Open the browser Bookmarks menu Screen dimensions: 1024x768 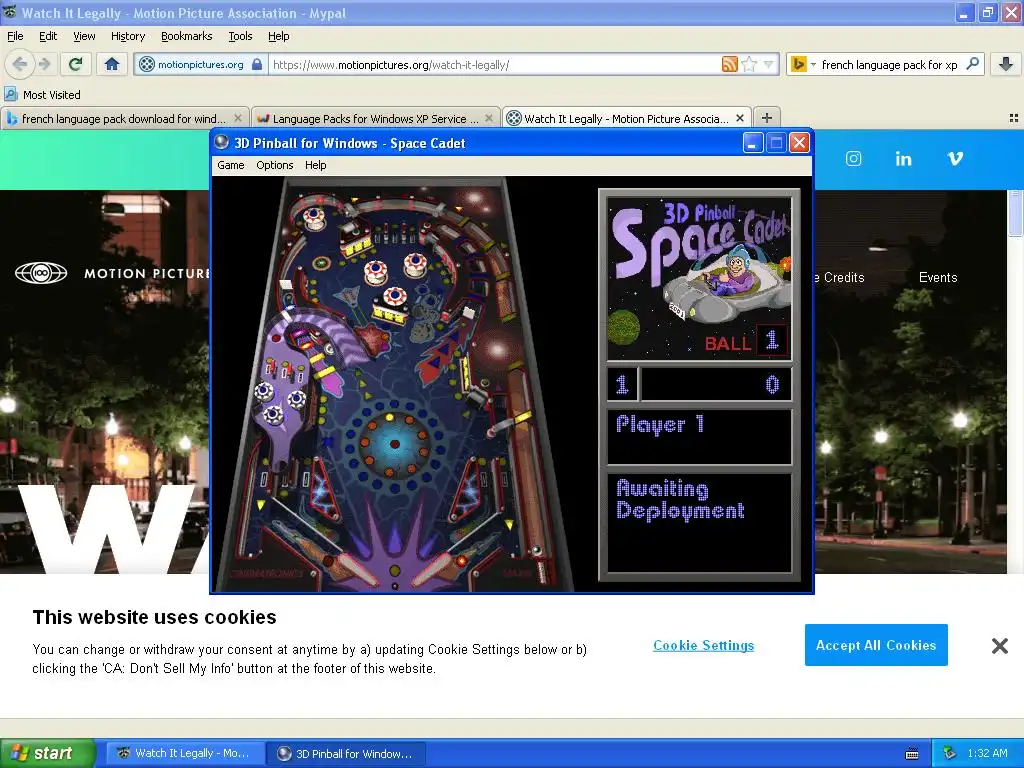[x=187, y=36]
